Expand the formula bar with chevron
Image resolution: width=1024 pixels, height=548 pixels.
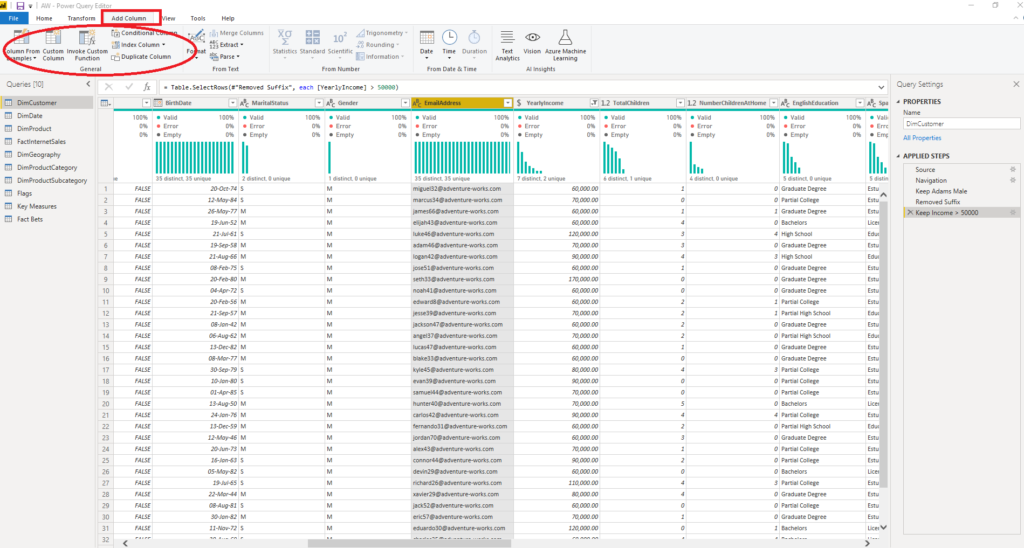(881, 87)
